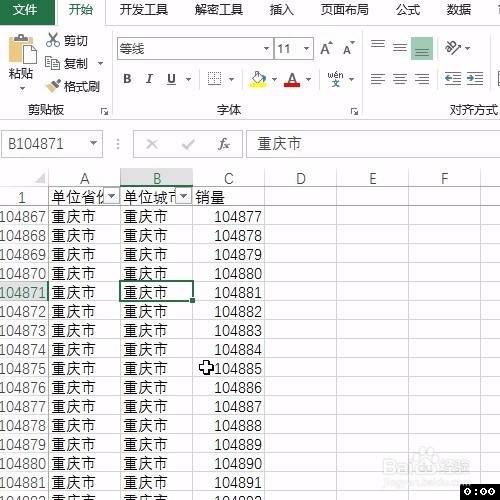This screenshot has height=500, width=500.
Task: Set middle vertical alignment
Action: click(400, 48)
